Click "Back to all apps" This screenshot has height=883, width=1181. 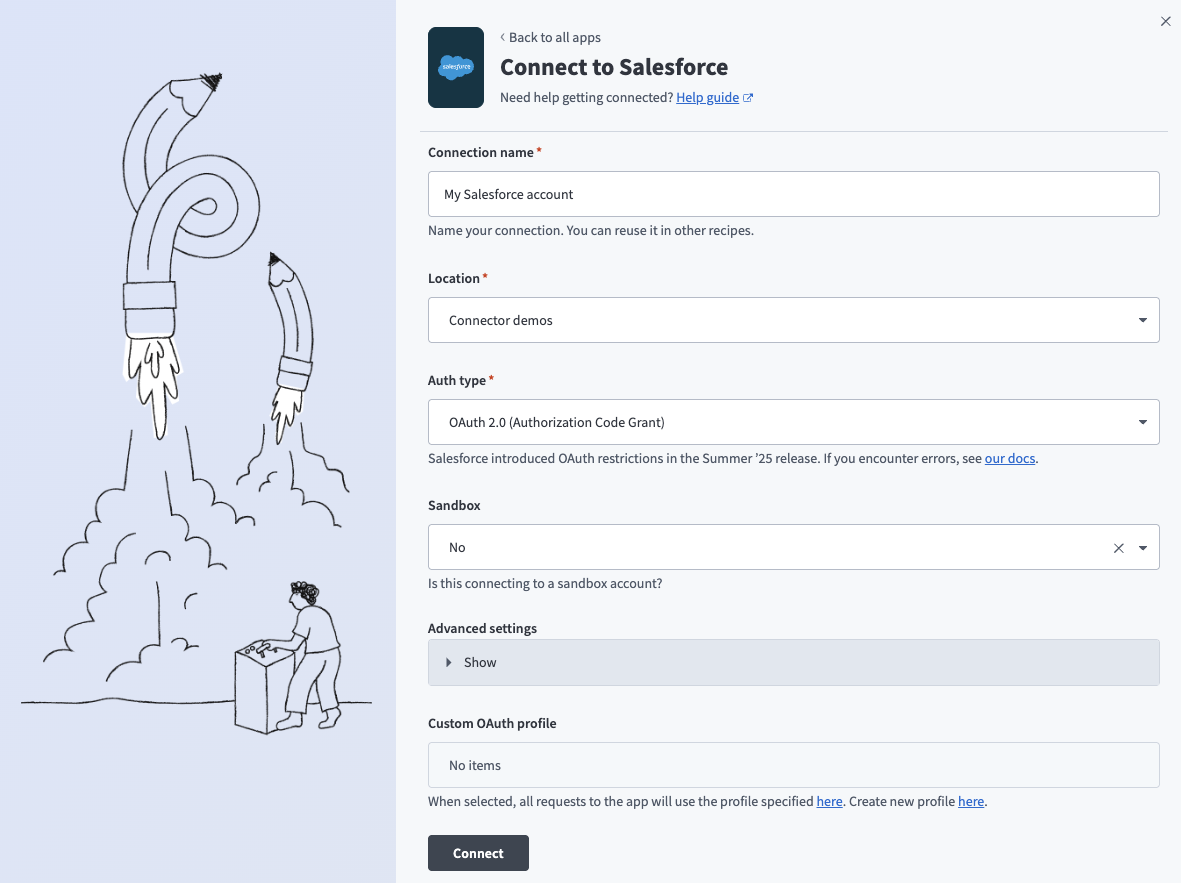556,37
